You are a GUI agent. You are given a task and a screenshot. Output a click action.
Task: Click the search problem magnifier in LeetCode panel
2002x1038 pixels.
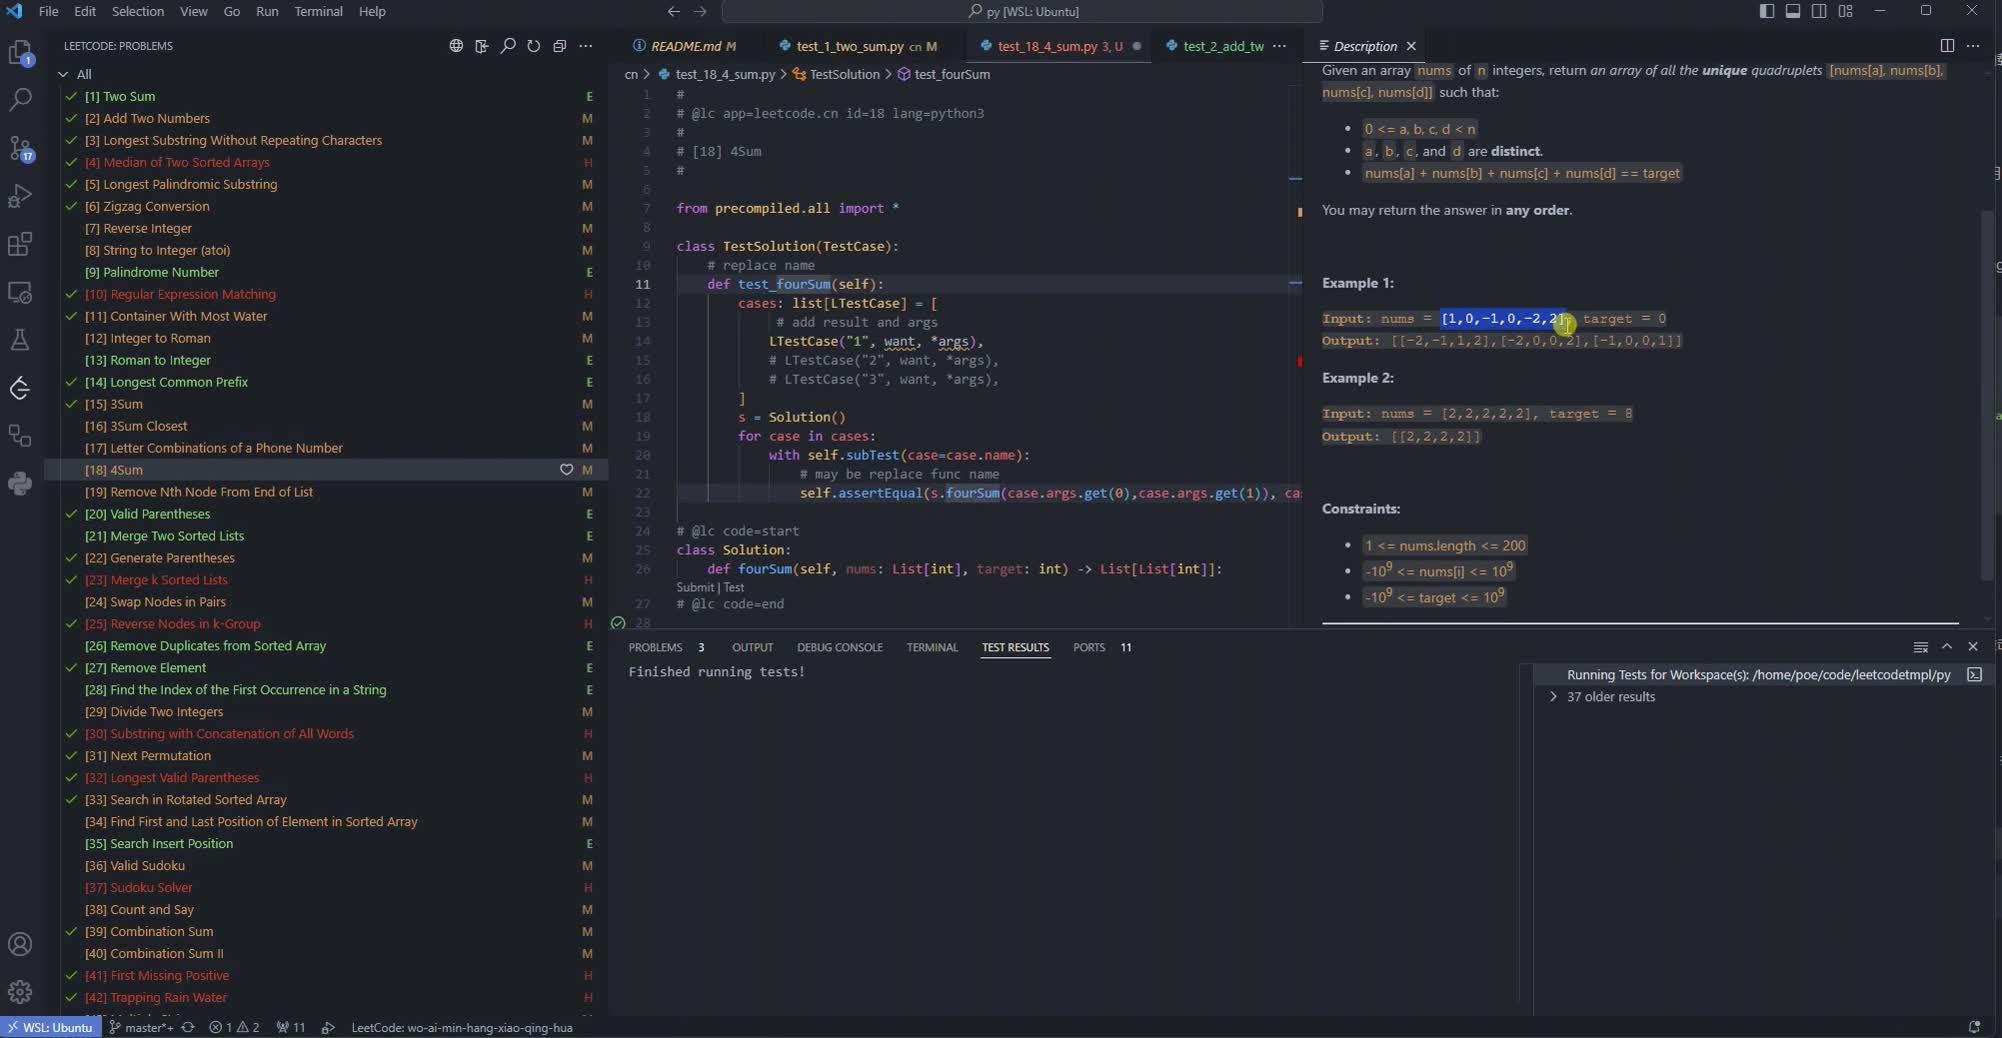508,46
